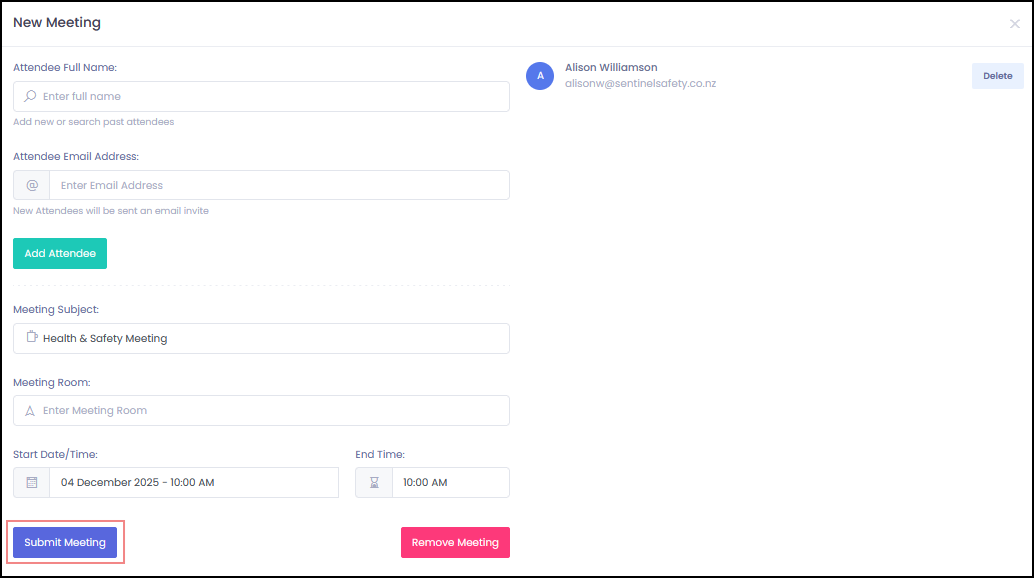Viewport: 1034px width, 578px height.
Task: Click Alison Williamson's avatar circle
Action: 540,76
